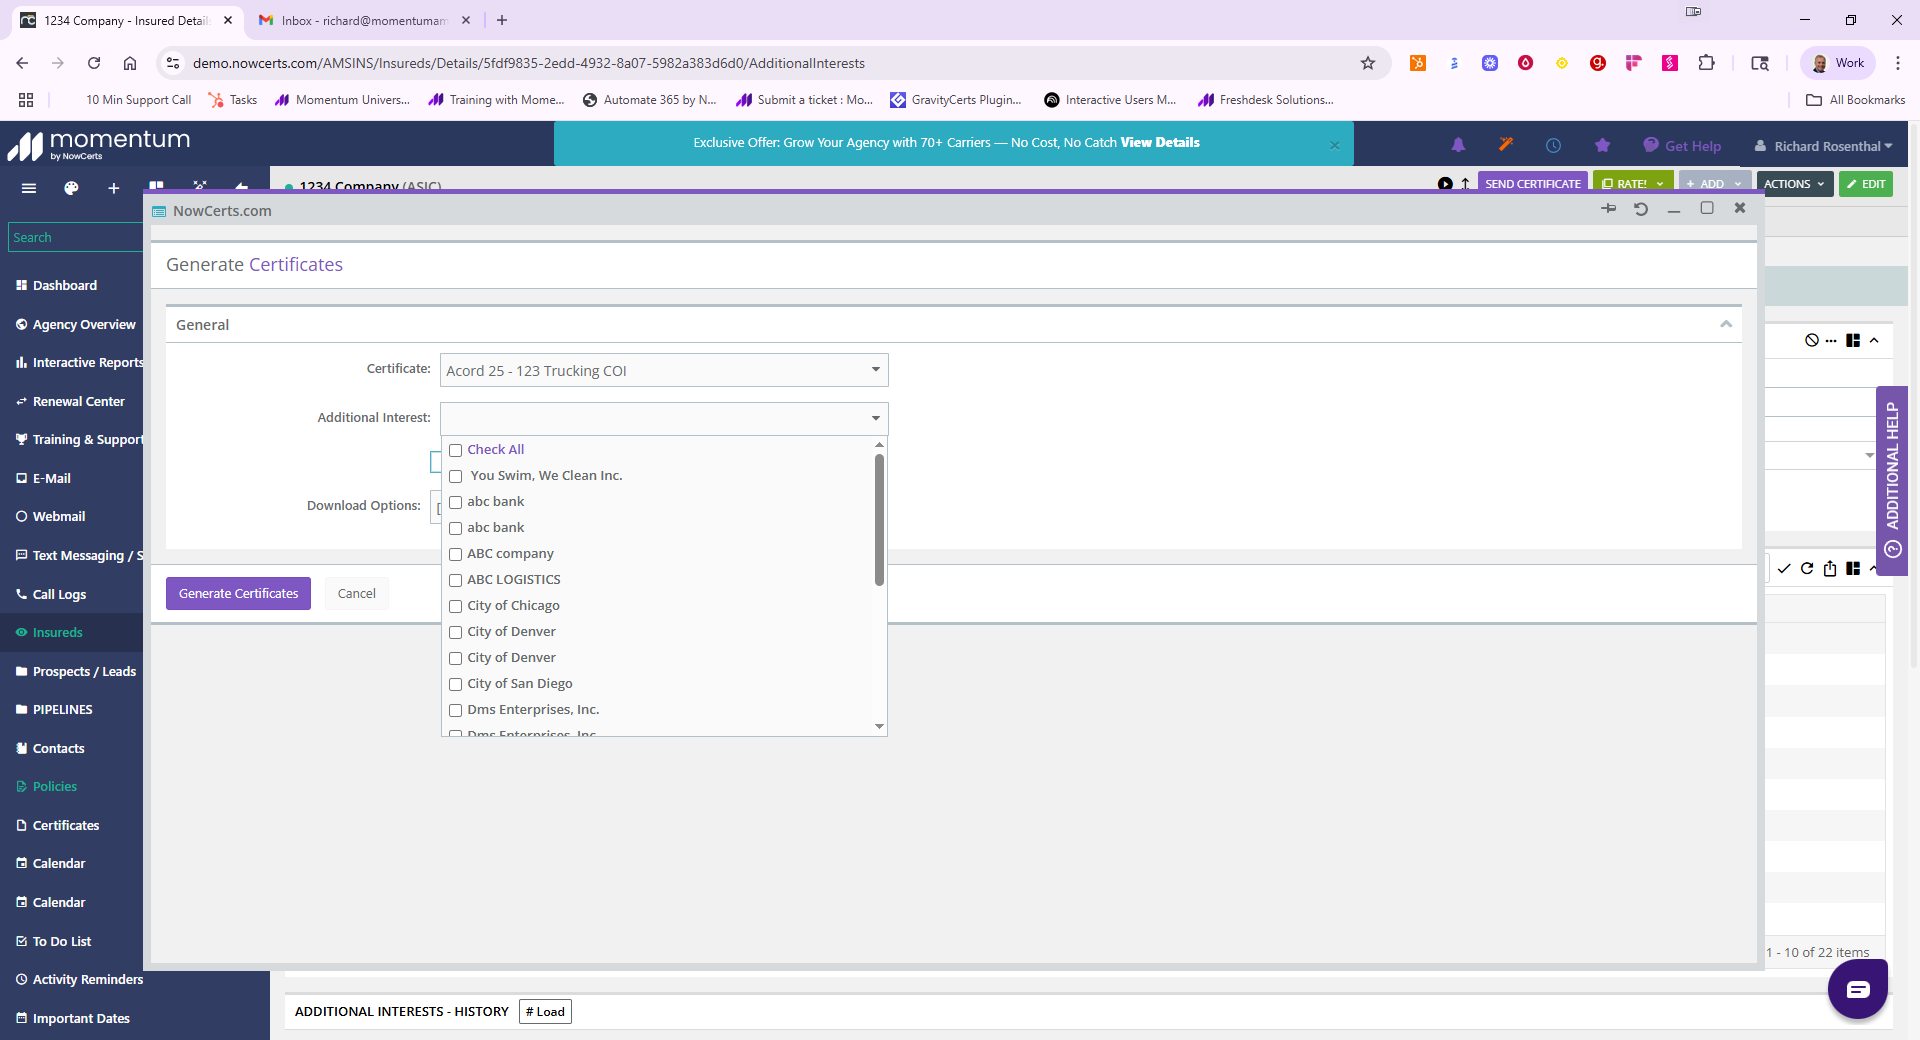Check the City of San Diego checkbox

click(x=455, y=684)
